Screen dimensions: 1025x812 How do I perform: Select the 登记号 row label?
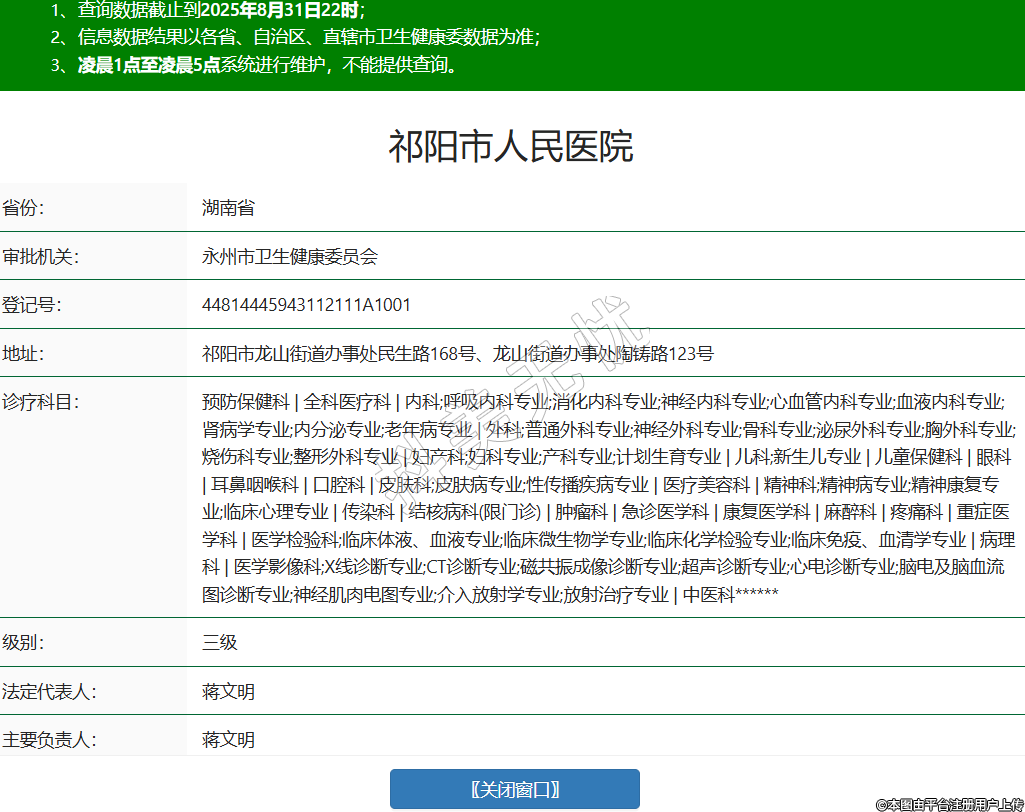[32, 305]
